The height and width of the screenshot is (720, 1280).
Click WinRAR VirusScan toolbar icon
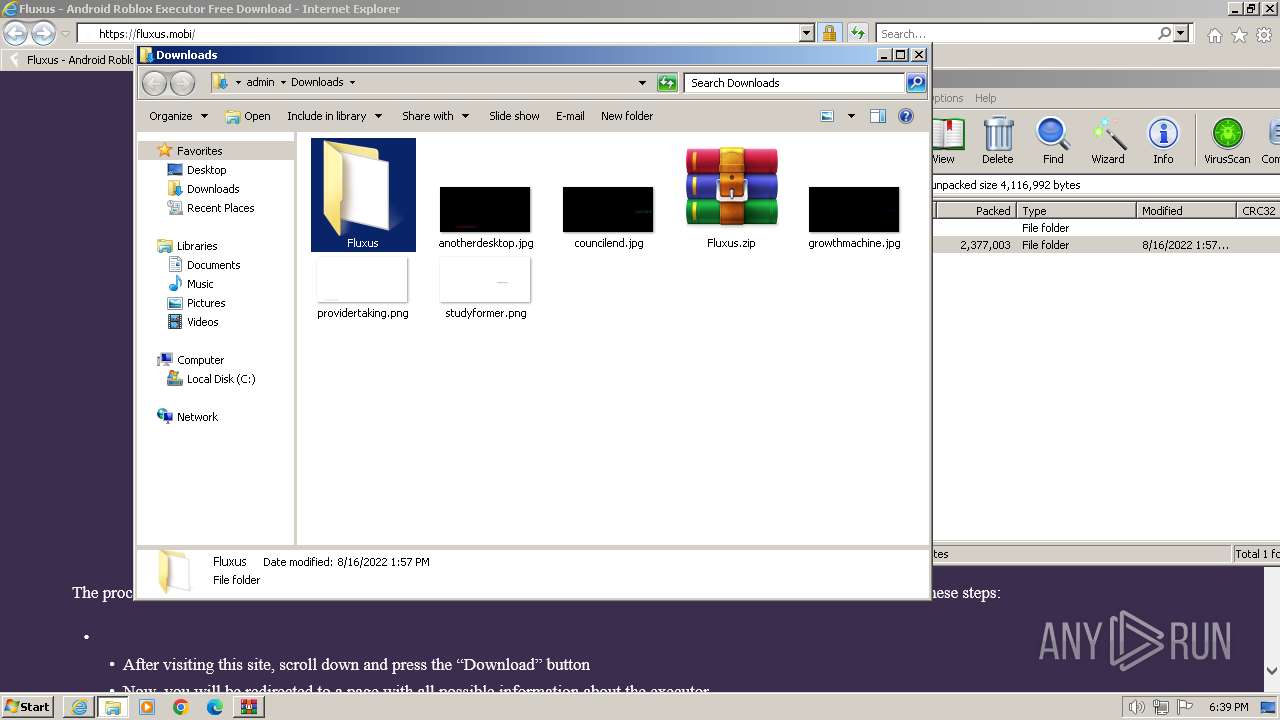click(1227, 141)
